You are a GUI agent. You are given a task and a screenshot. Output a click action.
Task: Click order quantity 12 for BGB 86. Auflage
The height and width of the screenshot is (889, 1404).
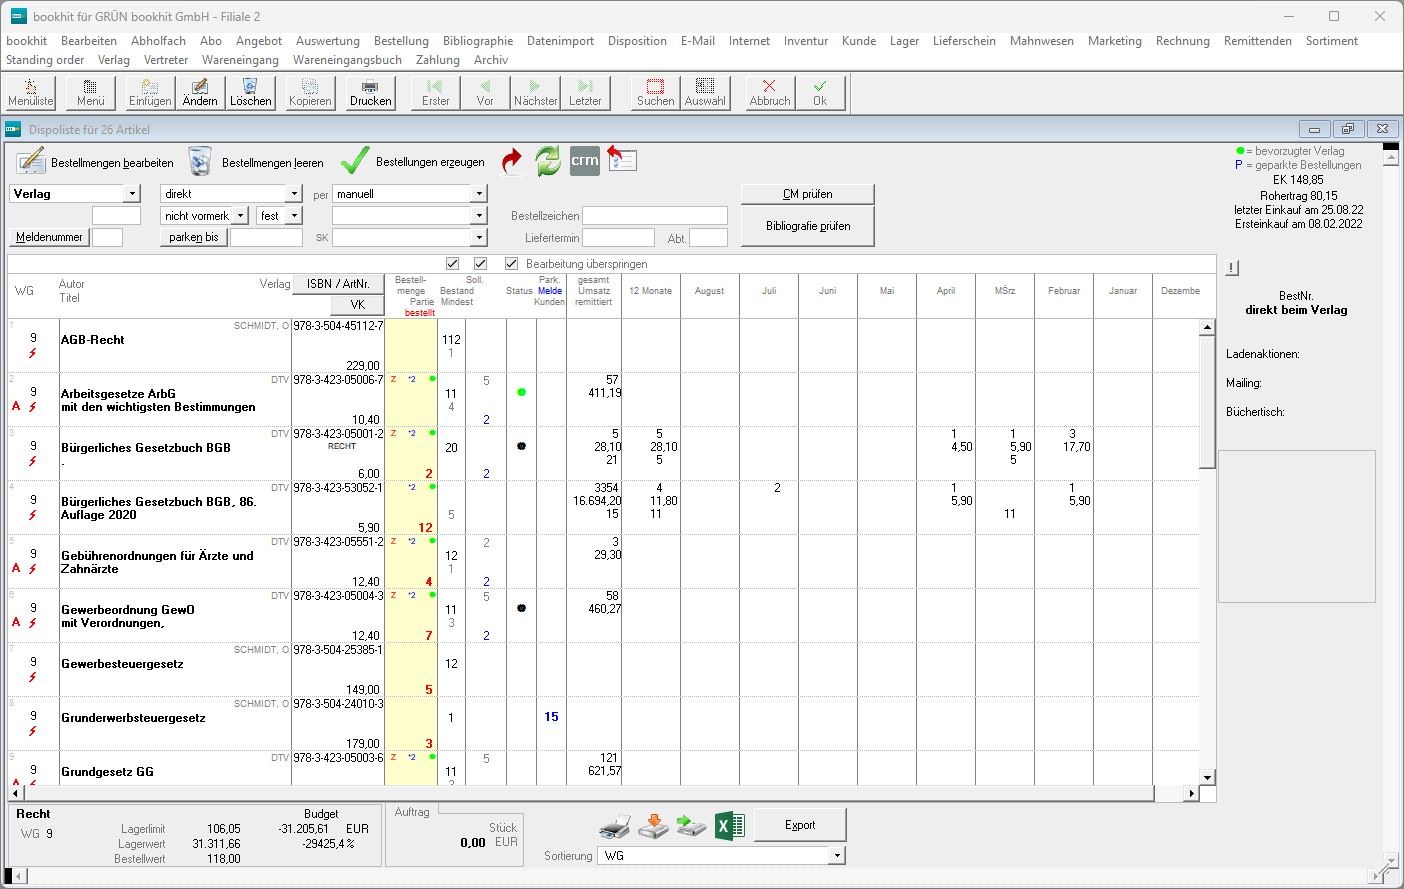(x=426, y=528)
